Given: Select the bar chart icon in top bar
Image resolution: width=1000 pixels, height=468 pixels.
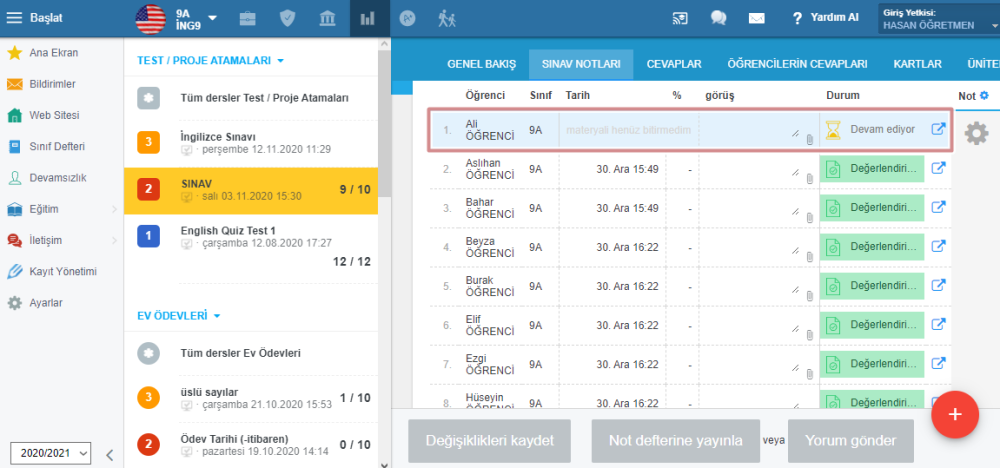Looking at the screenshot, I should pyautogui.click(x=367, y=18).
